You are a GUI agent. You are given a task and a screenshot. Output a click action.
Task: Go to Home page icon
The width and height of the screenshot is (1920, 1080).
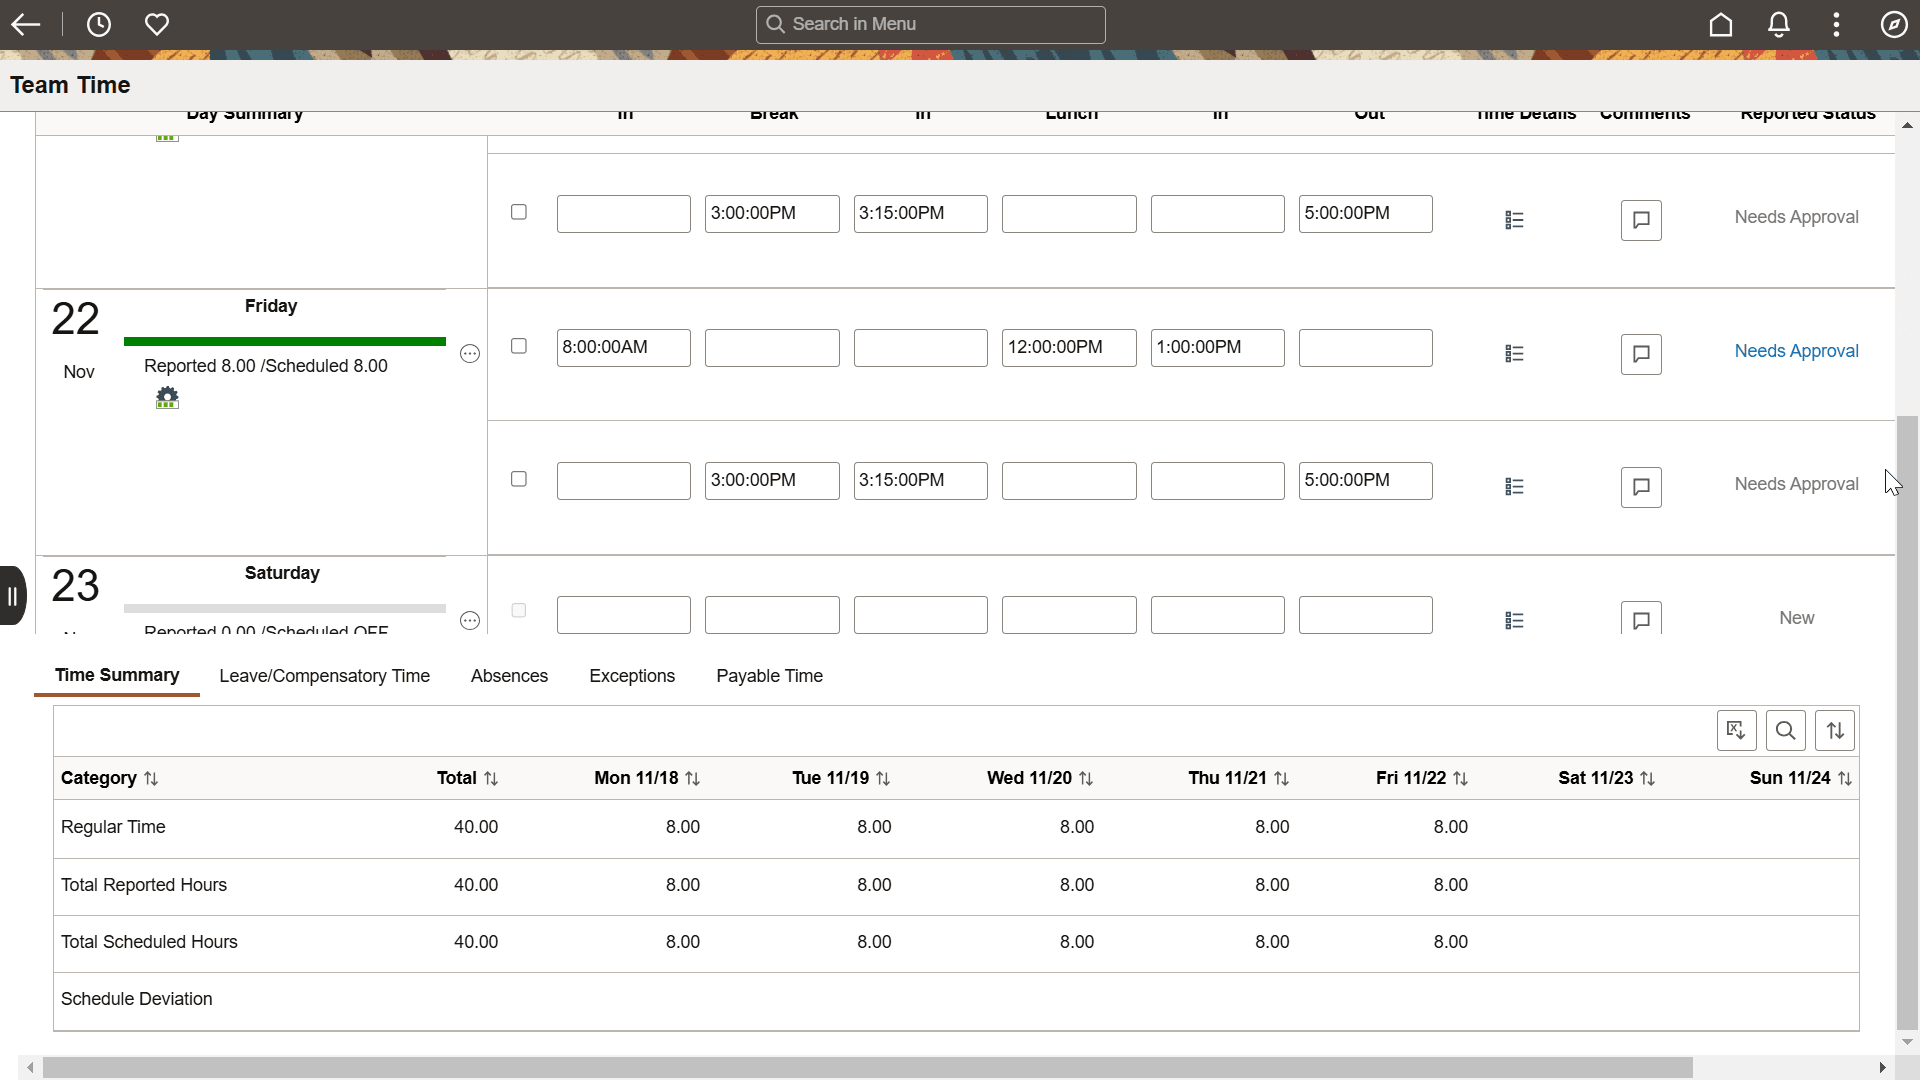(x=1720, y=25)
